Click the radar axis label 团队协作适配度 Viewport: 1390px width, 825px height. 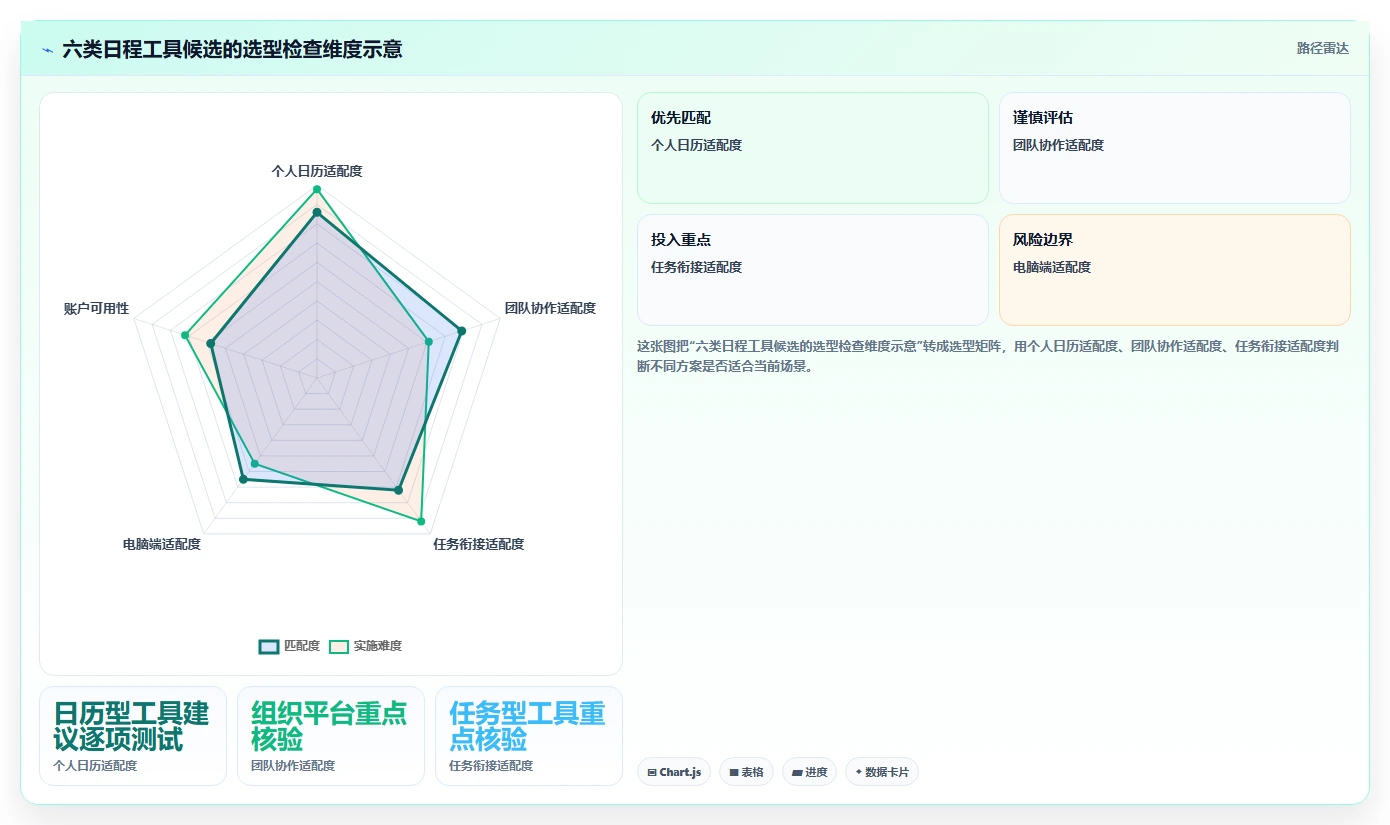[x=550, y=308]
